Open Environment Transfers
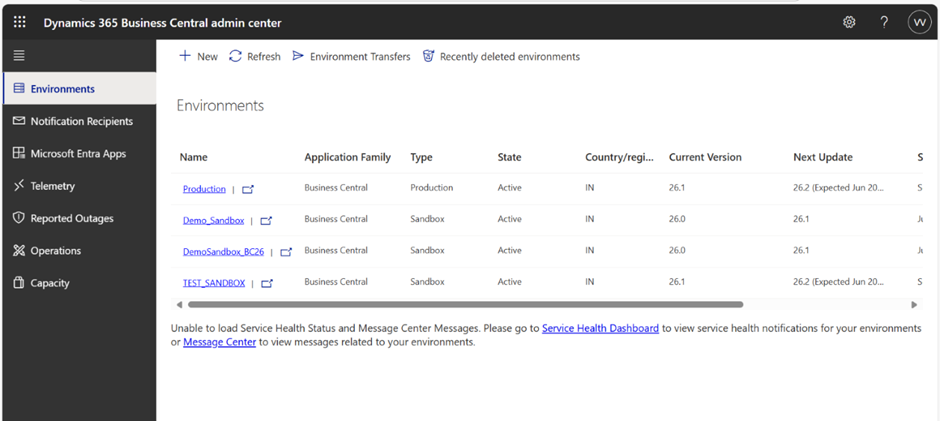 351,57
